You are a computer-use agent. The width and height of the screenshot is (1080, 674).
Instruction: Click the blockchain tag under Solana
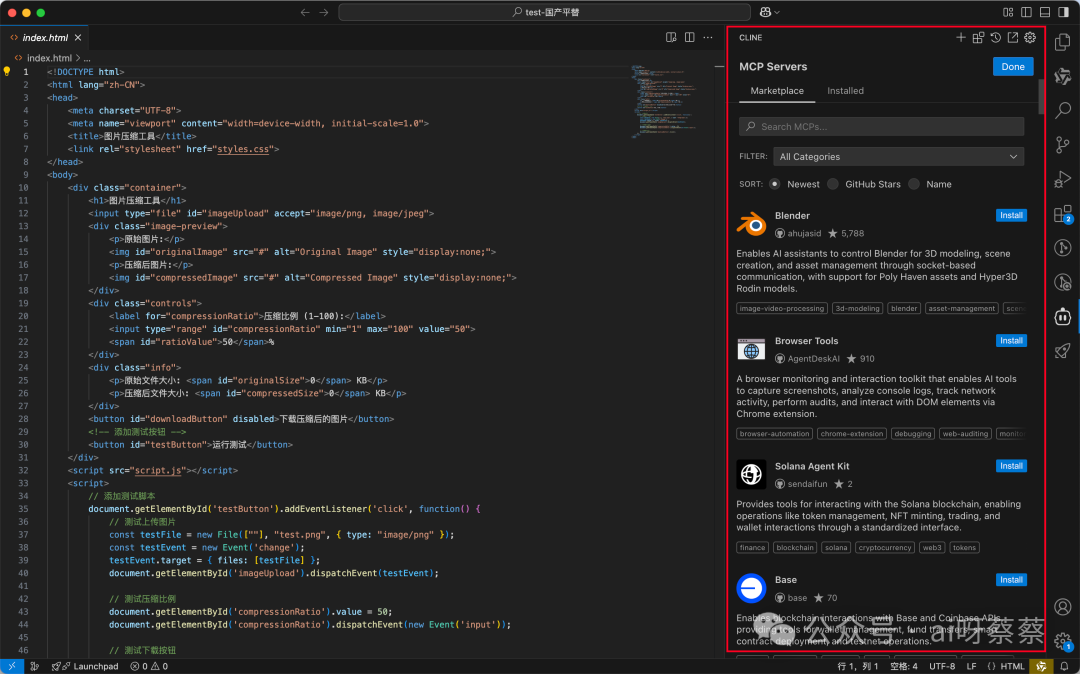(x=794, y=547)
